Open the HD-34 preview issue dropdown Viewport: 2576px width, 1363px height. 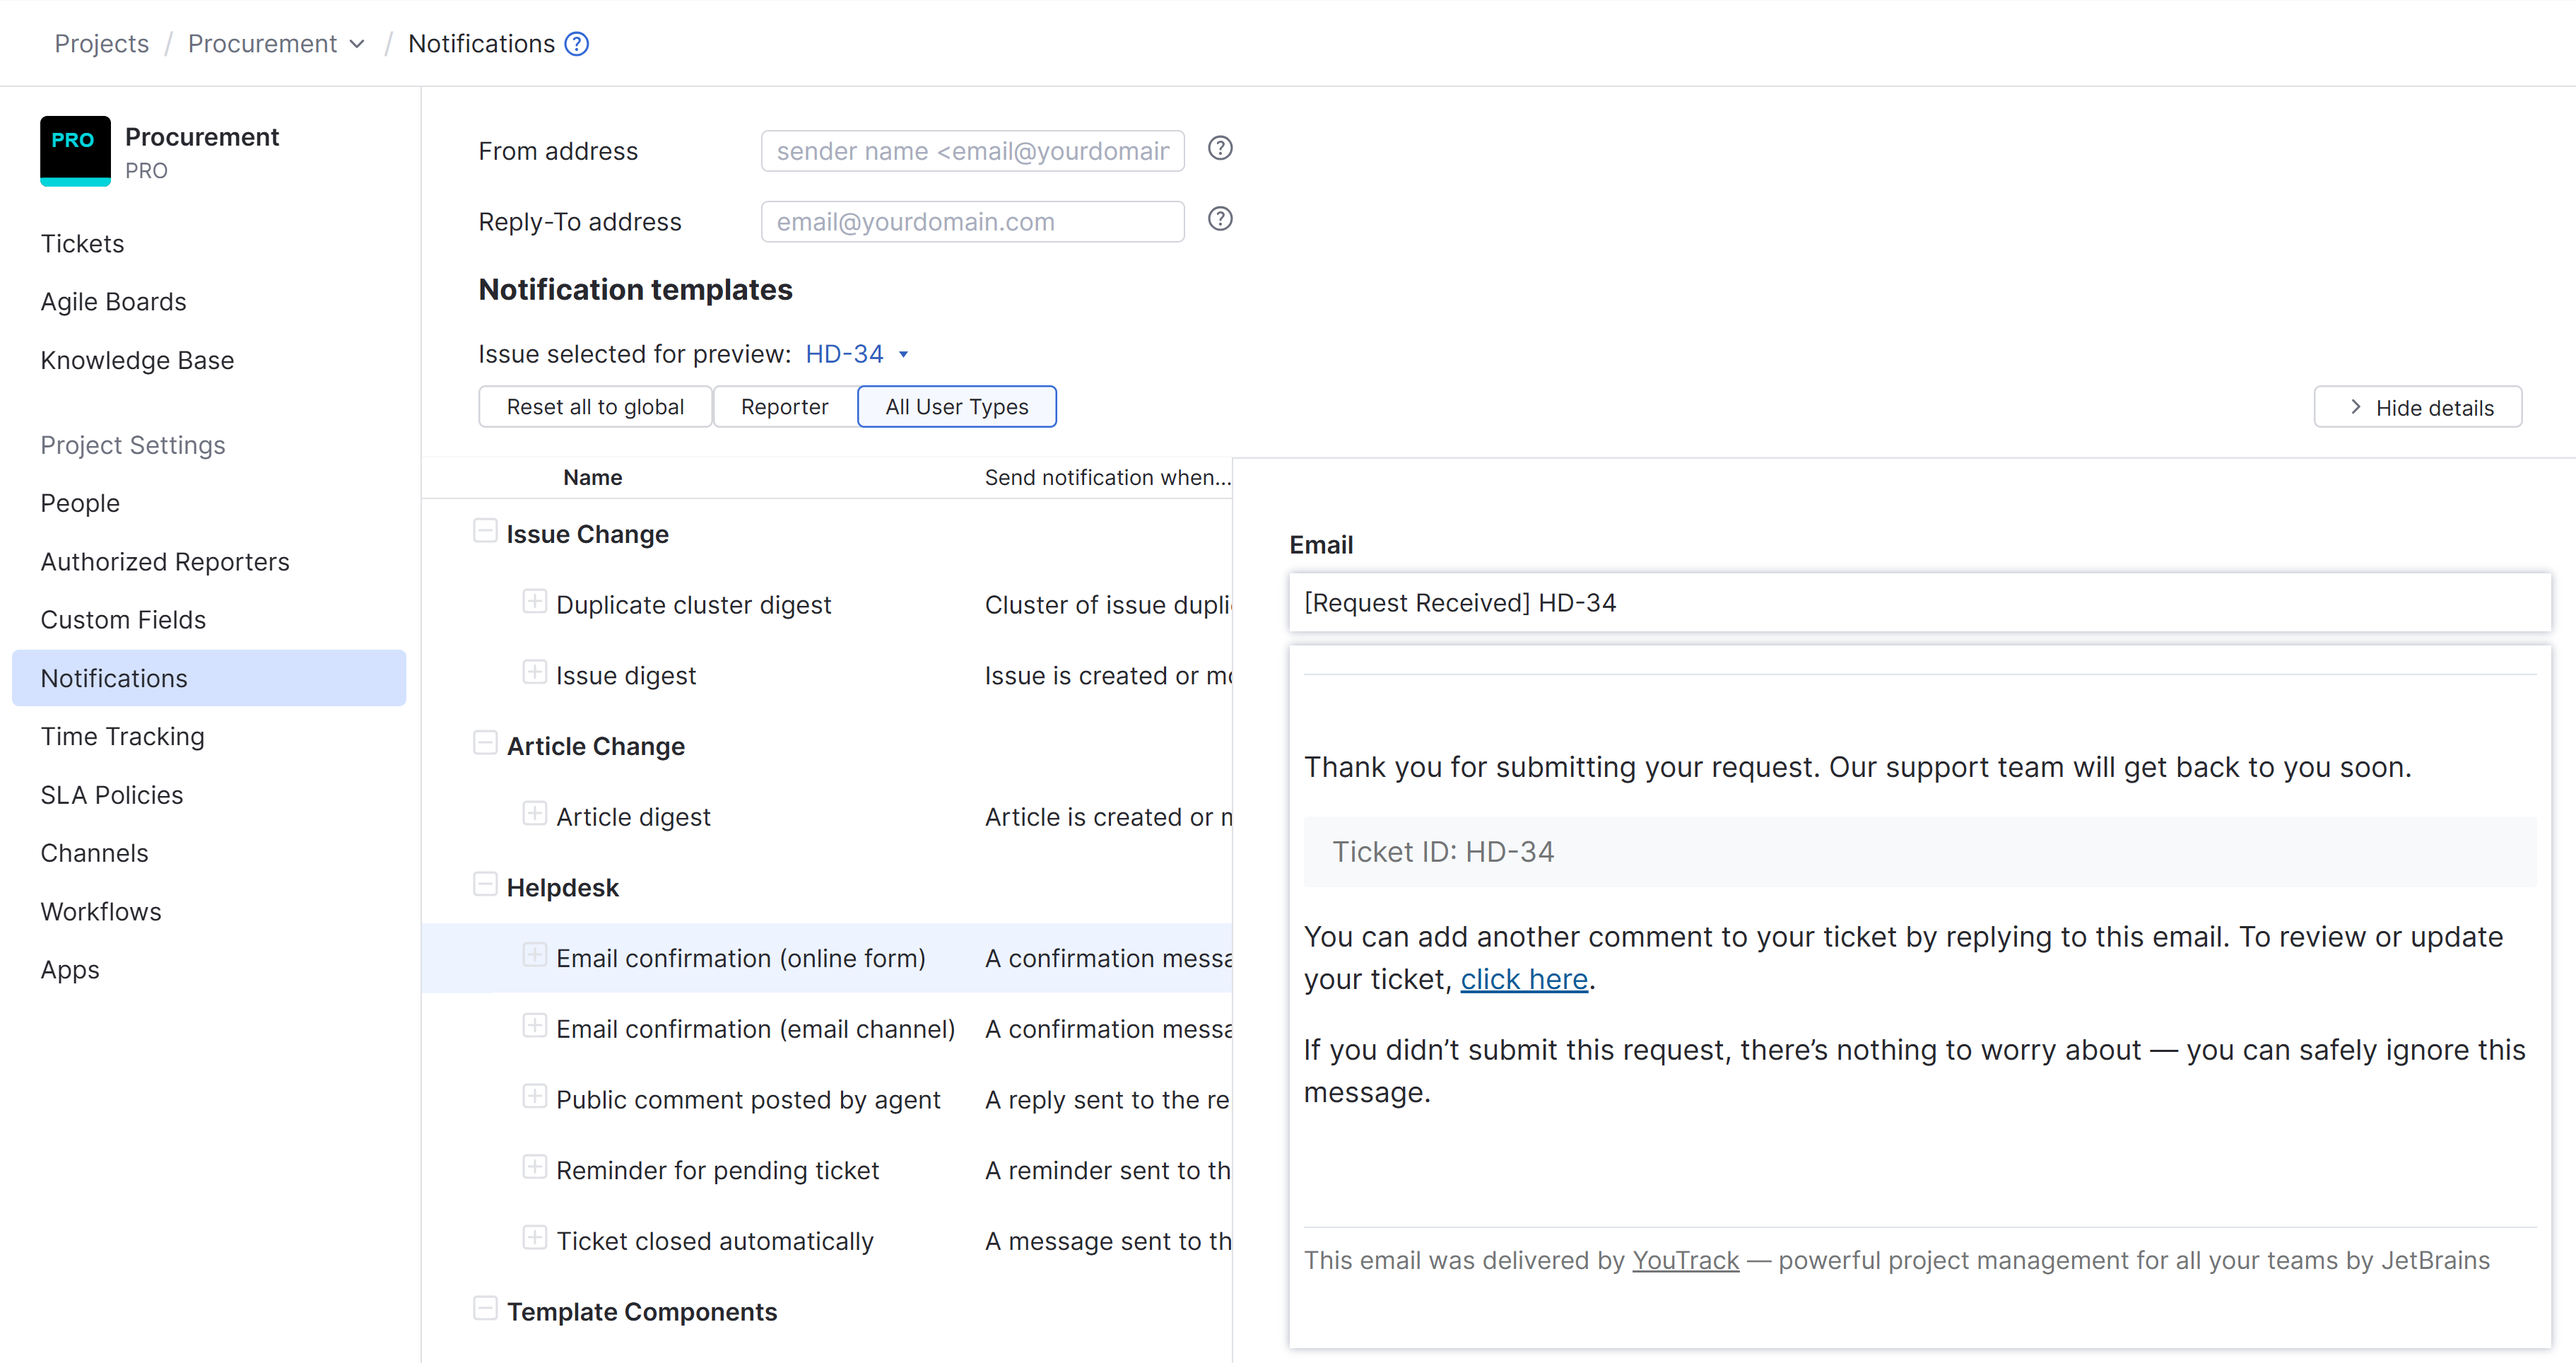tap(857, 354)
